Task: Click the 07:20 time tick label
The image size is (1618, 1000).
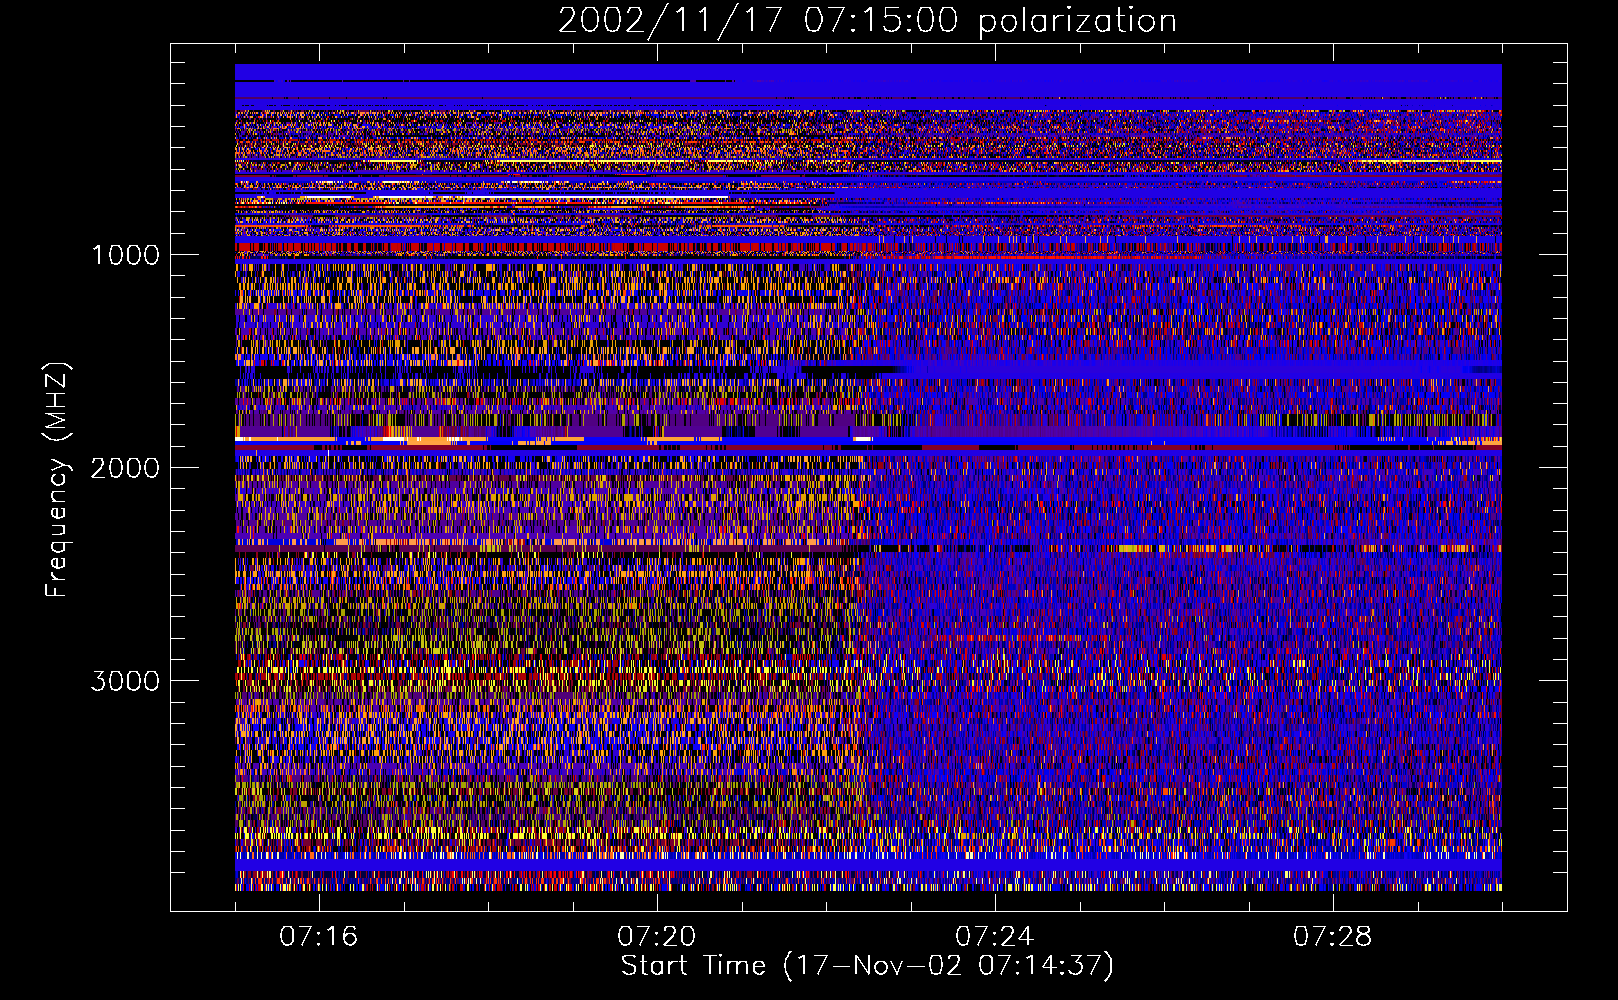Action: tap(656, 937)
